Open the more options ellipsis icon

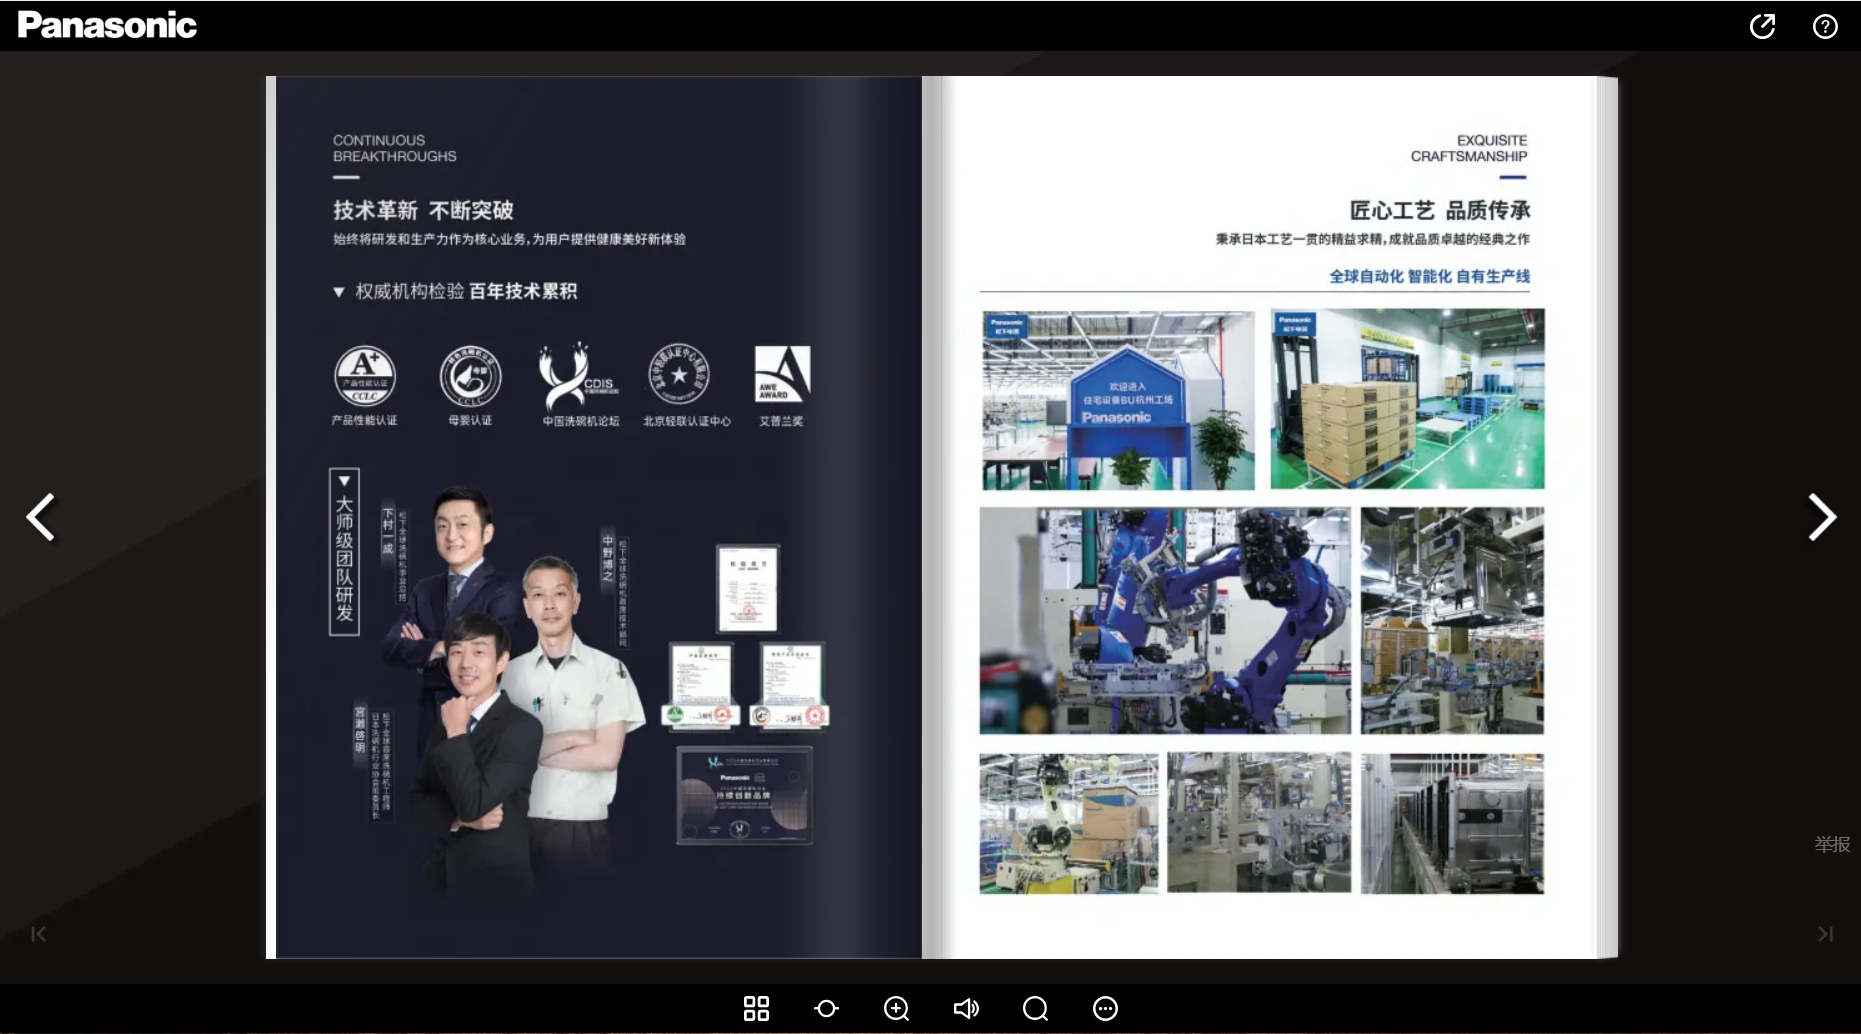pyautogui.click(x=1105, y=1008)
